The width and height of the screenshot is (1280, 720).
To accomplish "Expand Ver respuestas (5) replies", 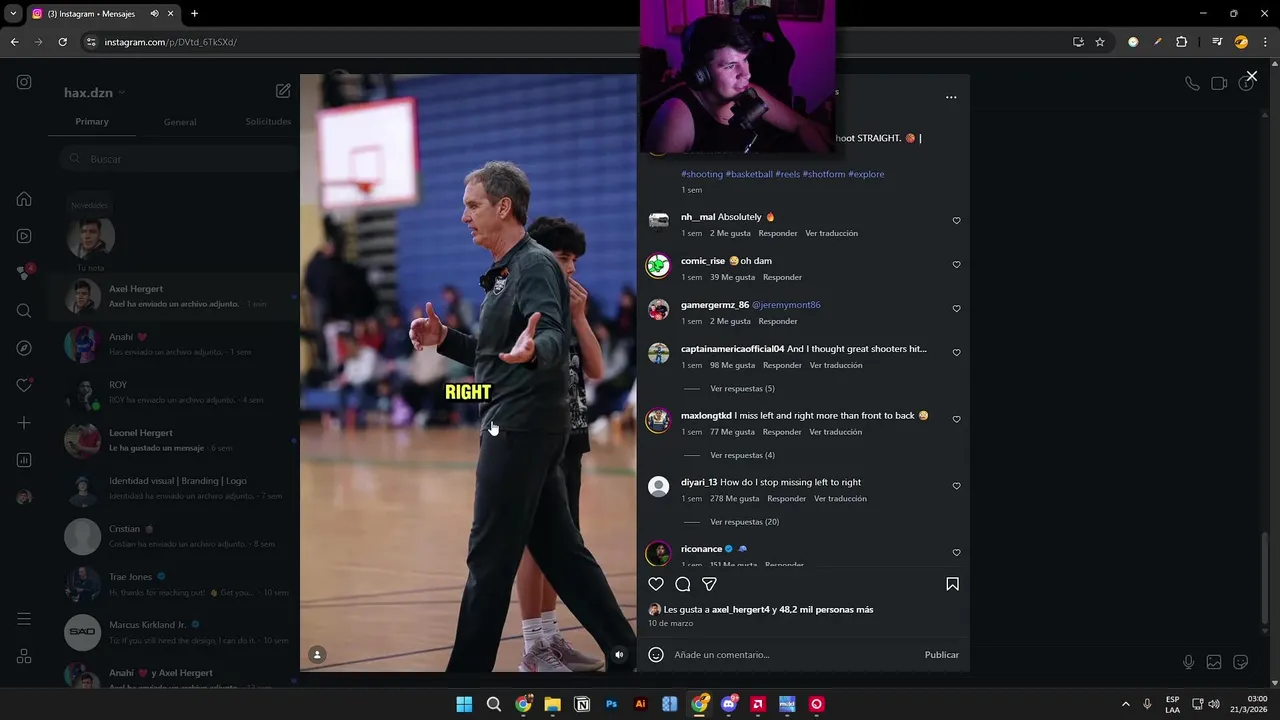I will [742, 388].
